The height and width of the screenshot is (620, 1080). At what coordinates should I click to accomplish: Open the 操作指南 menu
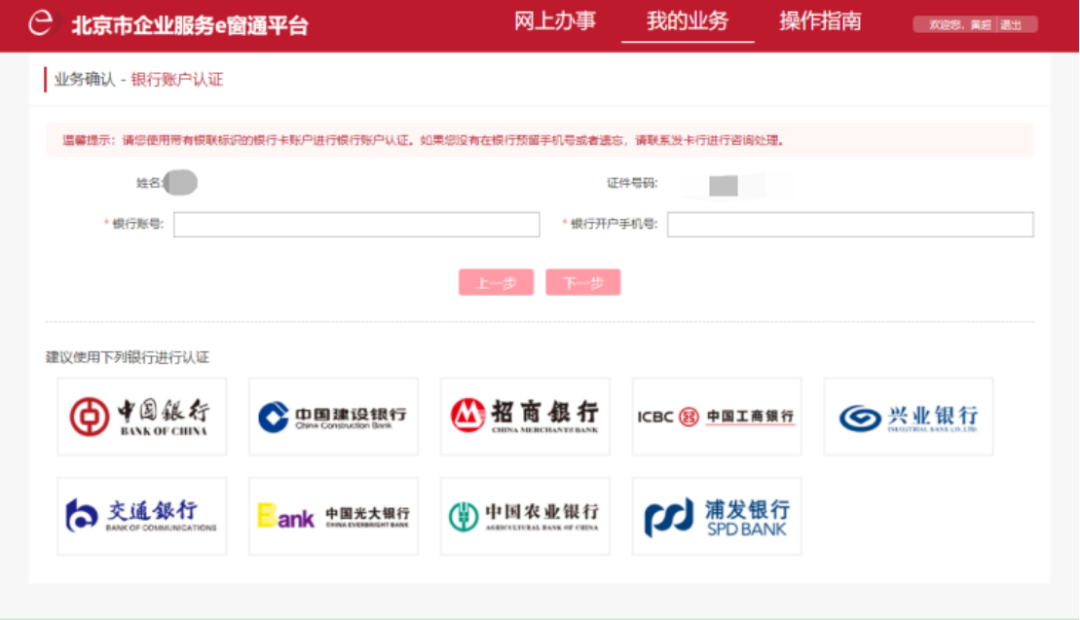820,21
